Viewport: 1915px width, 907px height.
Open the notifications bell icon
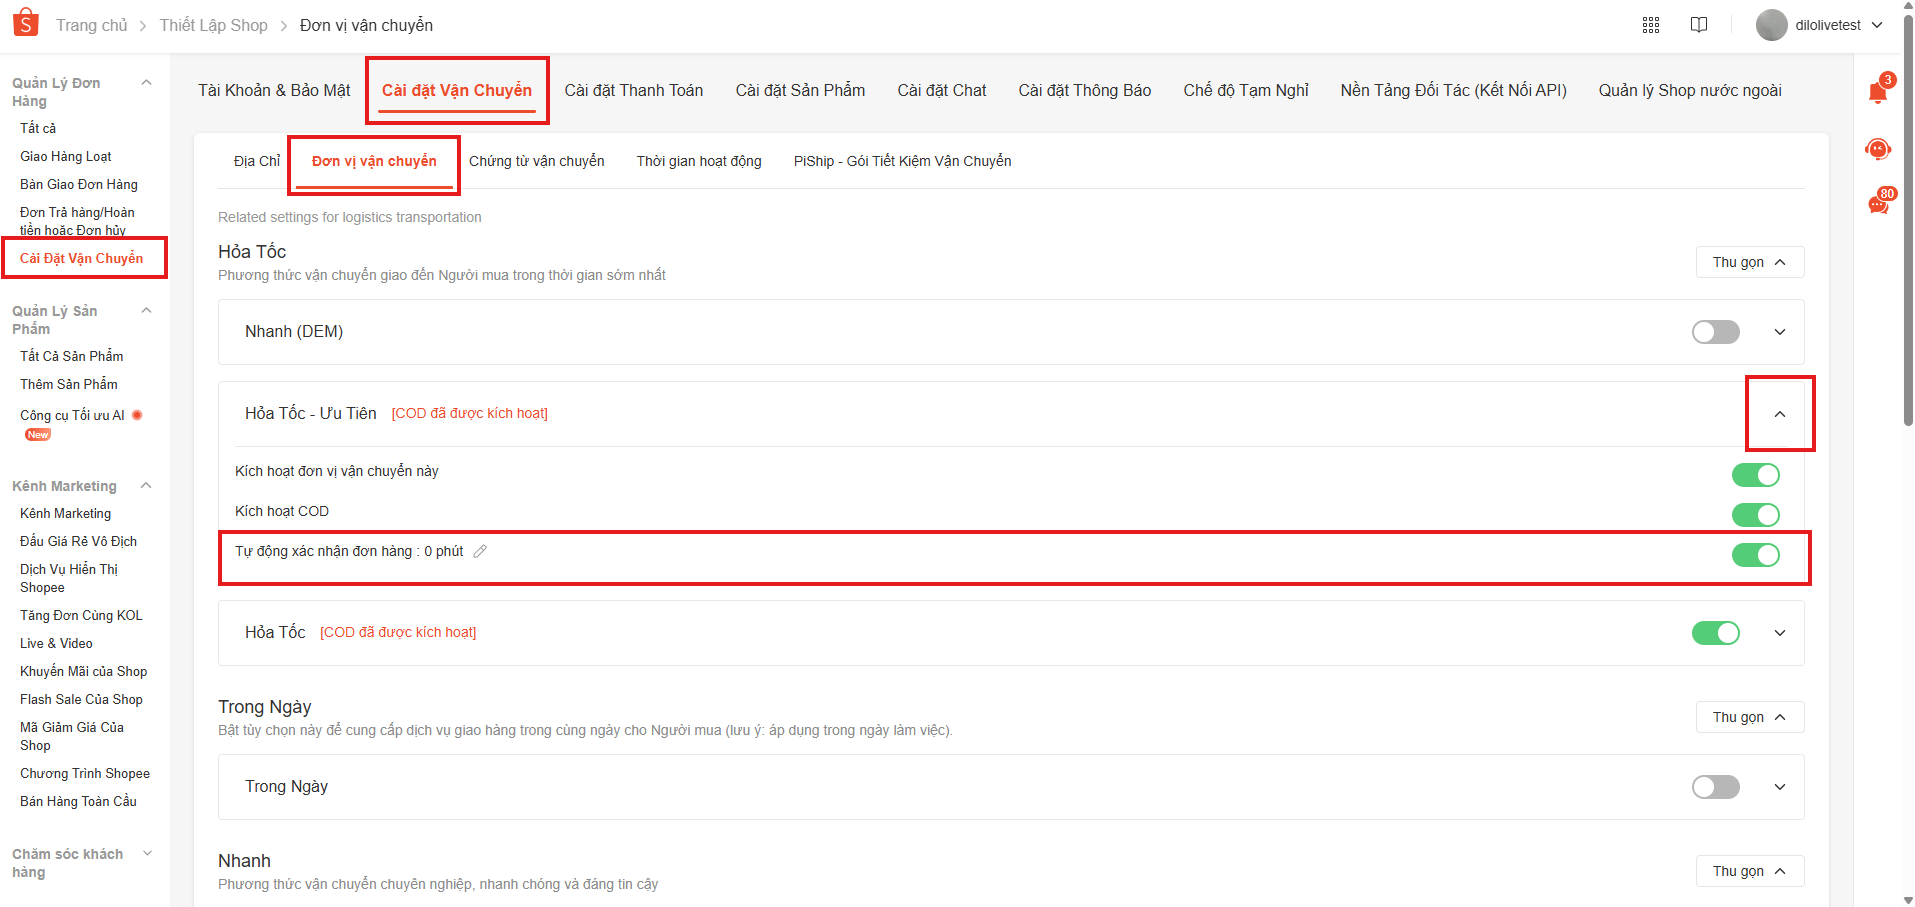1878,93
